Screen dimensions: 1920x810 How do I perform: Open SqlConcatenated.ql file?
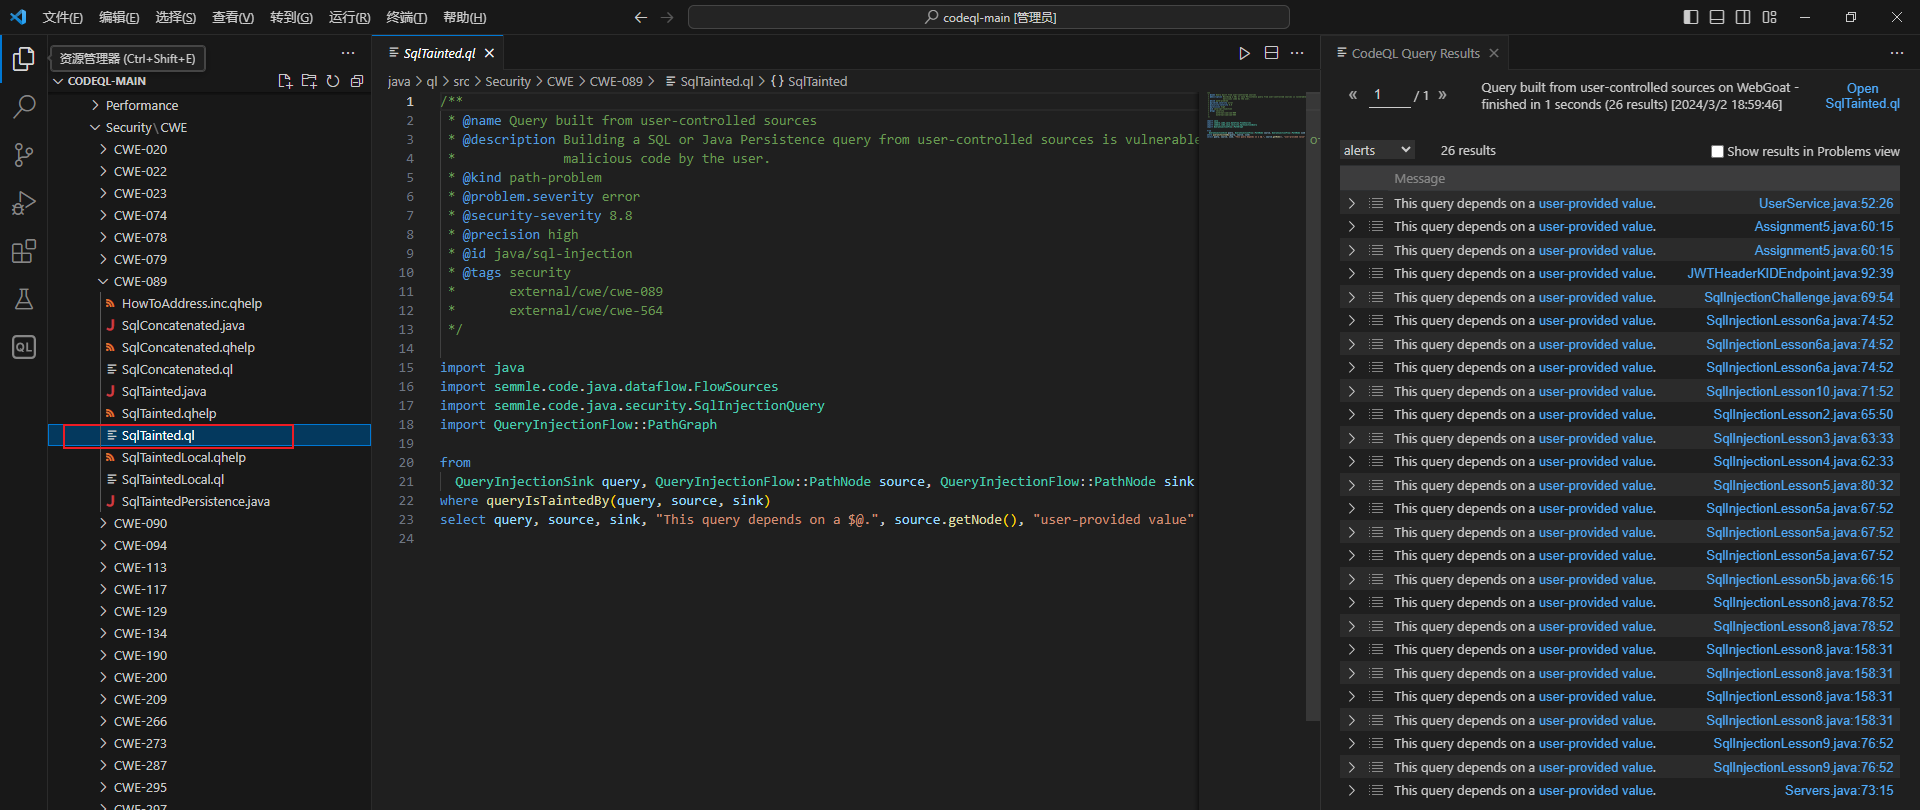177,369
